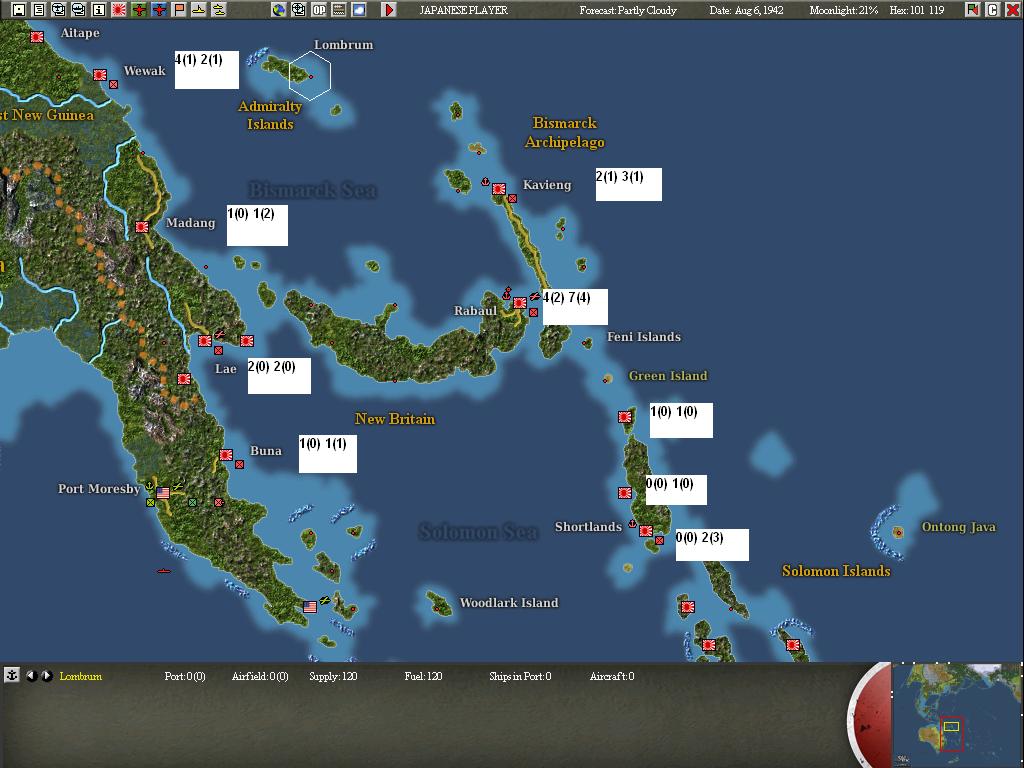Click the floppy disk save icon
This screenshot has width=1024, height=768.
pyautogui.click(x=19, y=10)
